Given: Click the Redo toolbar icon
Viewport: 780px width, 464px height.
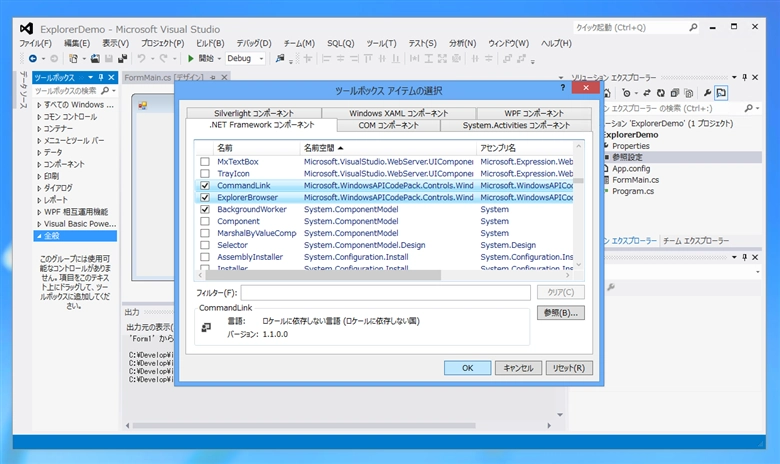Looking at the screenshot, I should click(x=163, y=59).
